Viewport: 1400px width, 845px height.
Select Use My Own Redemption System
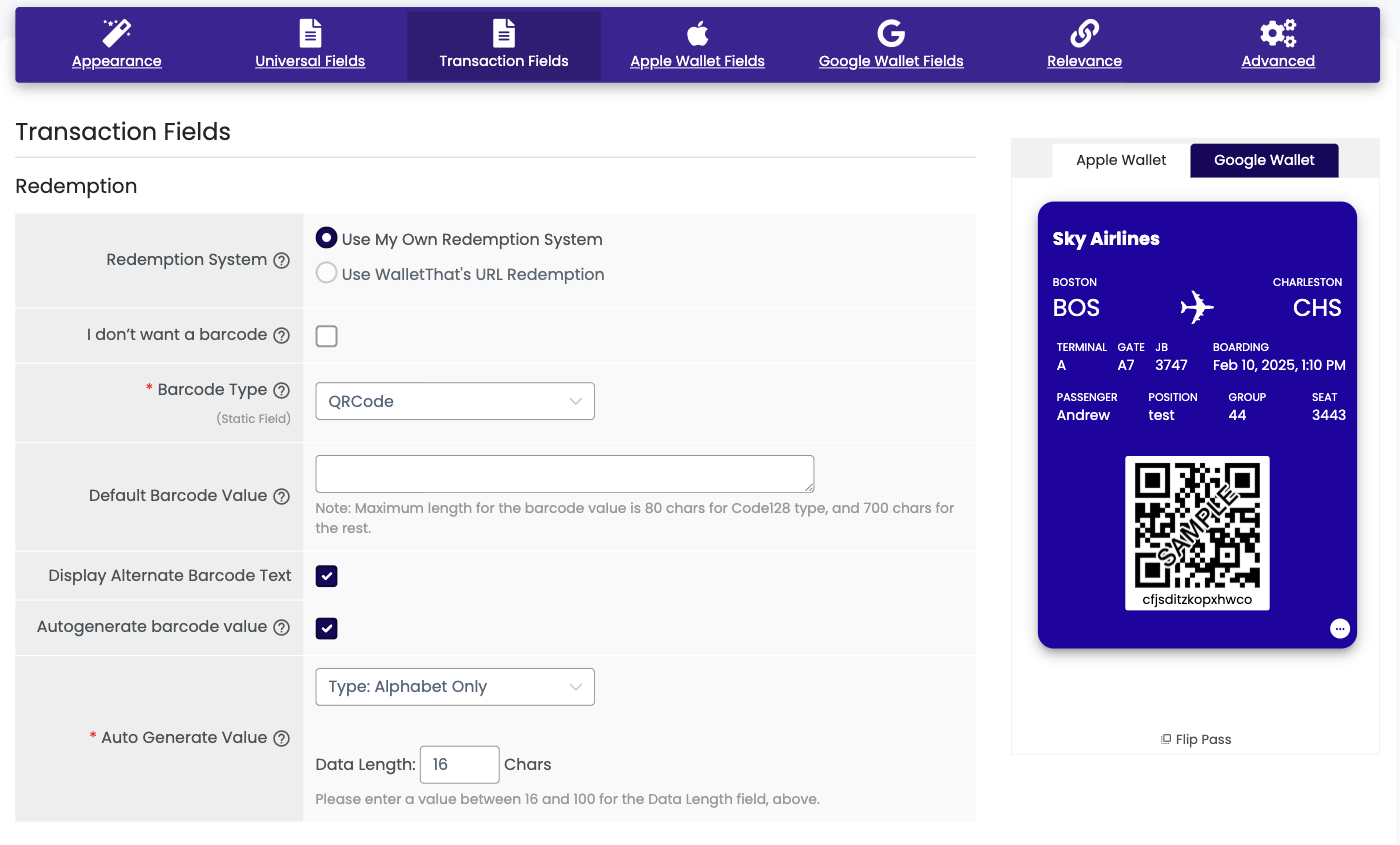(x=326, y=238)
